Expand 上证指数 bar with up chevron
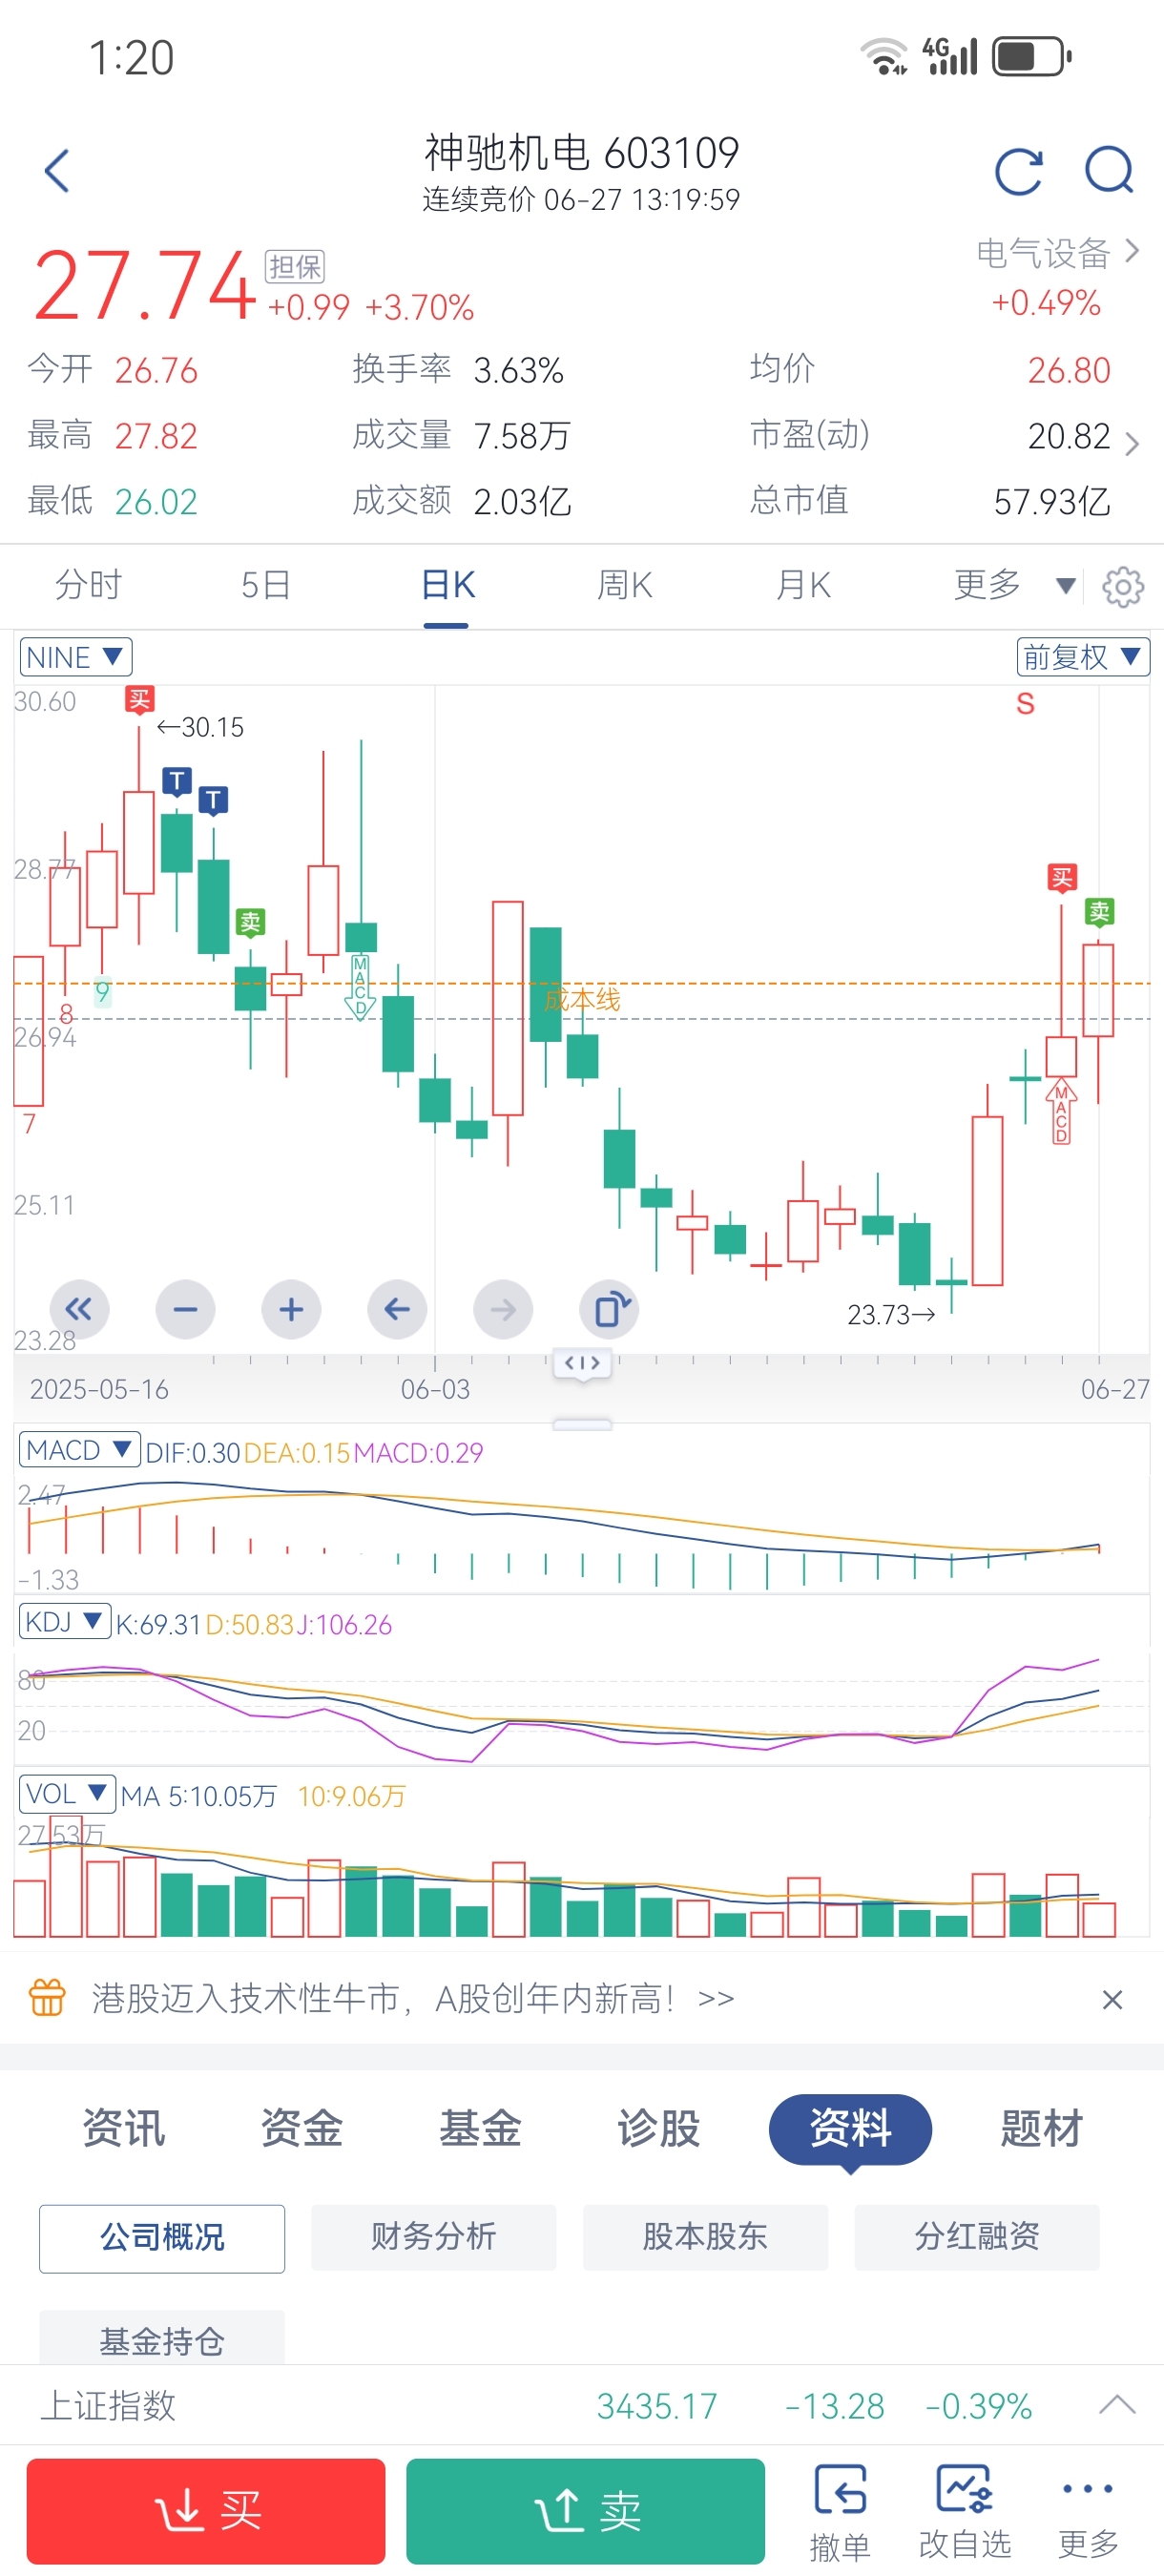Image resolution: width=1164 pixels, height=2576 pixels. click(x=1116, y=2404)
